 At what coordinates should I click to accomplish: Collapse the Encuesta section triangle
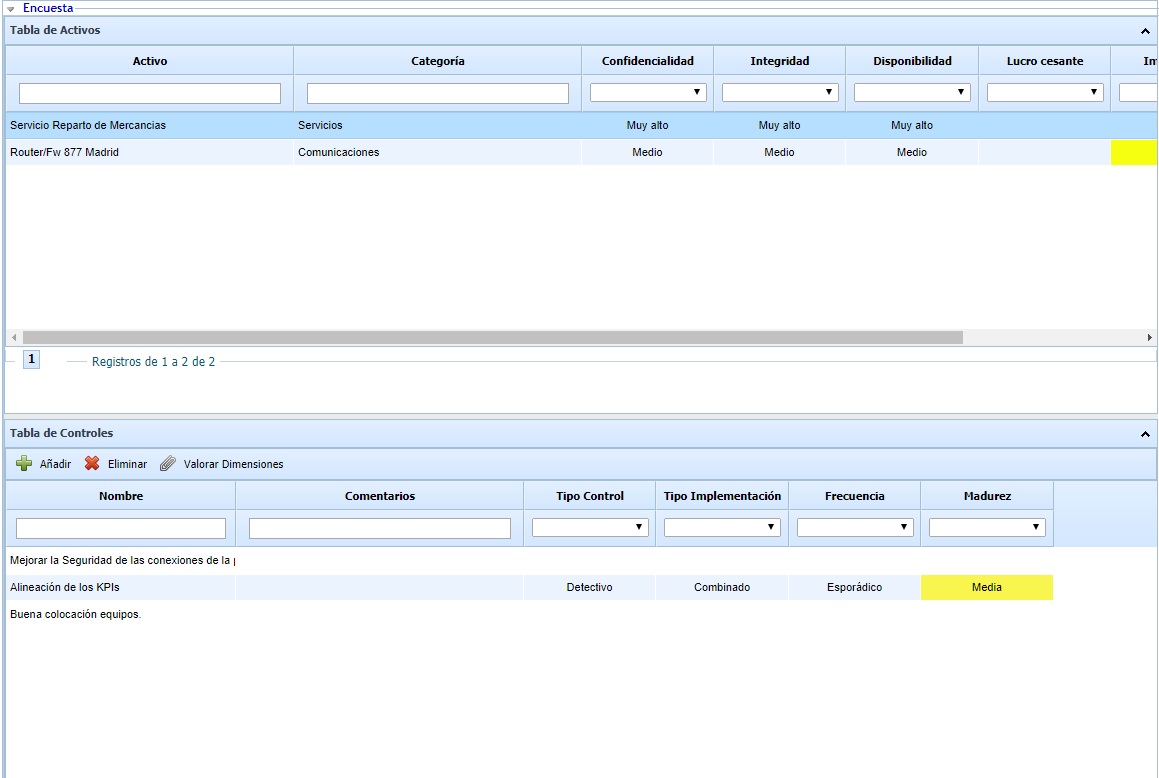[10, 9]
